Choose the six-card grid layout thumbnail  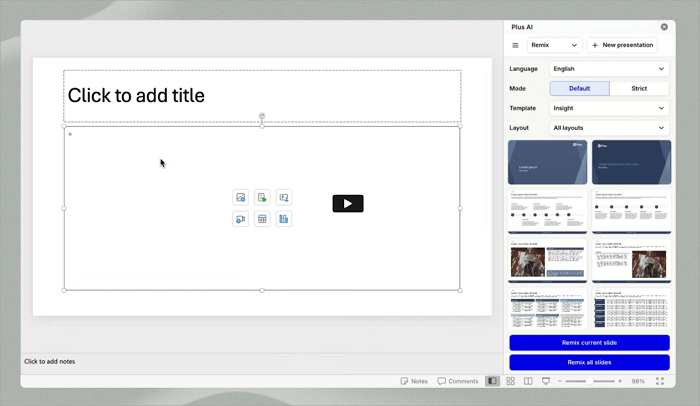pyautogui.click(x=547, y=309)
